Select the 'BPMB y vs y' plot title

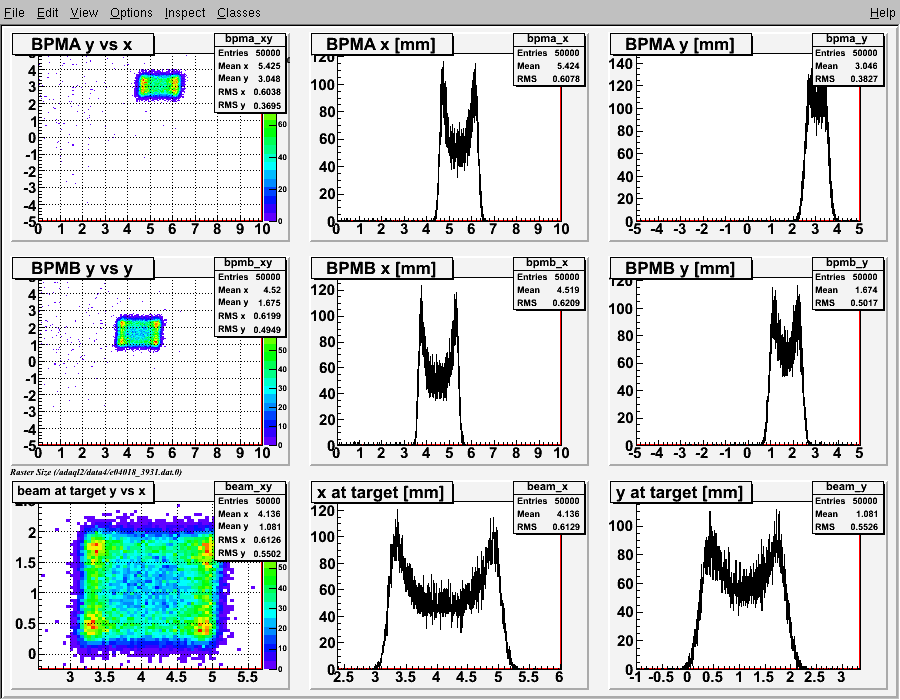coord(83,268)
